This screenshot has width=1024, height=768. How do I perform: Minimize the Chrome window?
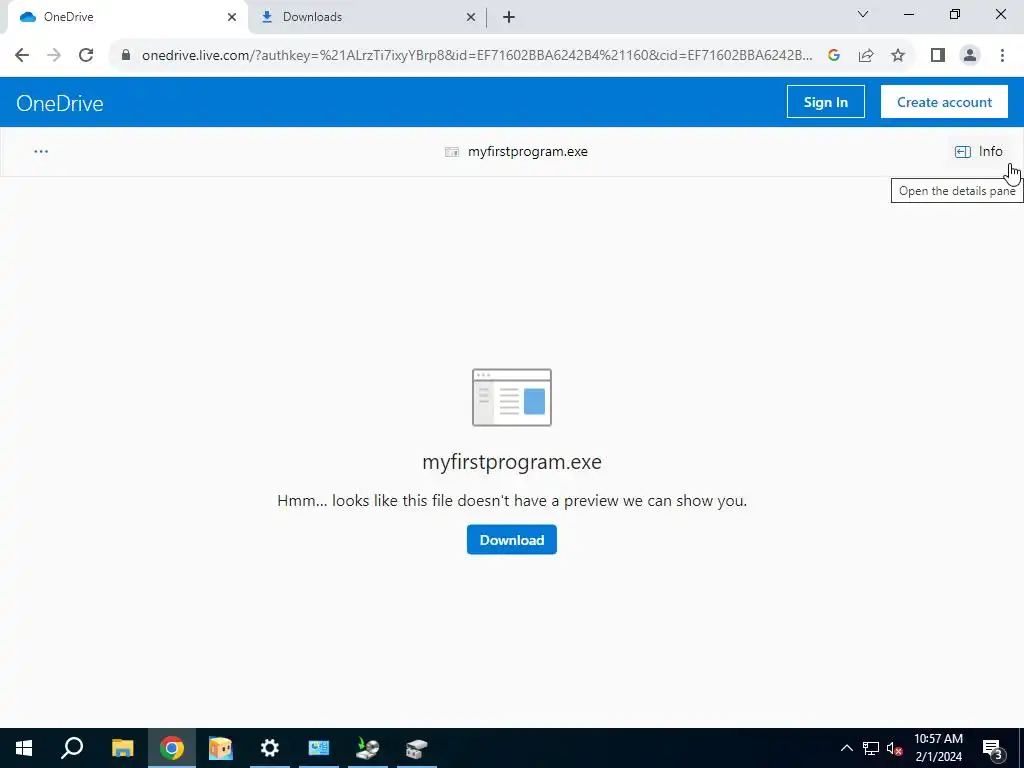tap(909, 14)
